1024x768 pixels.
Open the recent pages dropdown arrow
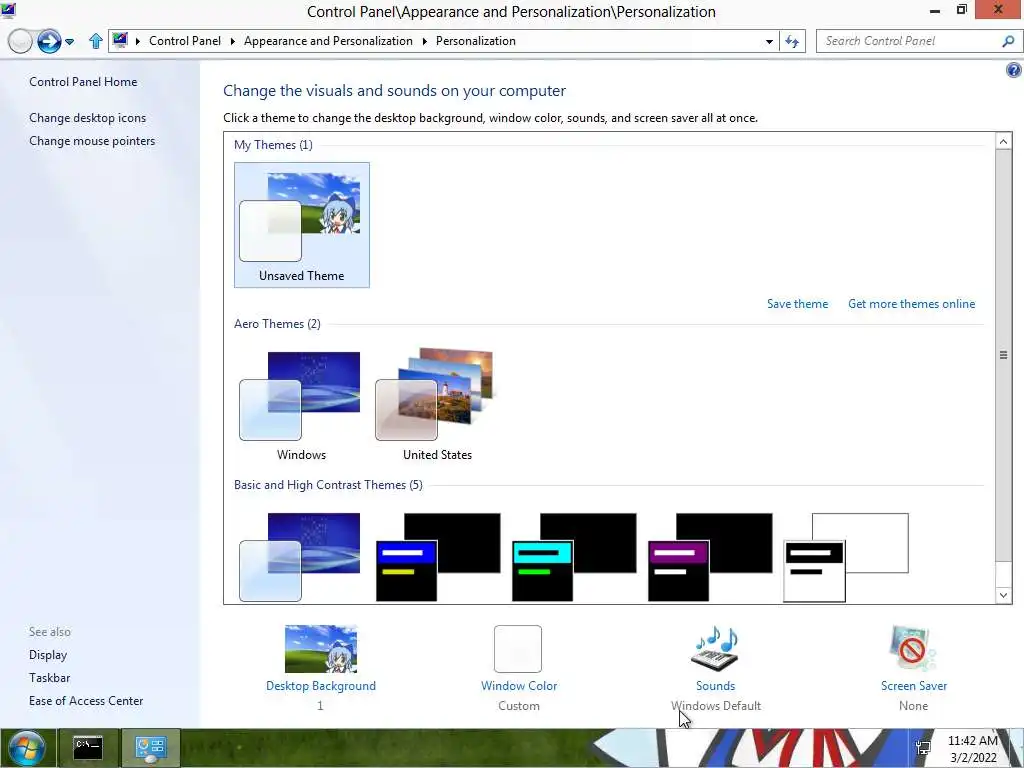tap(69, 42)
